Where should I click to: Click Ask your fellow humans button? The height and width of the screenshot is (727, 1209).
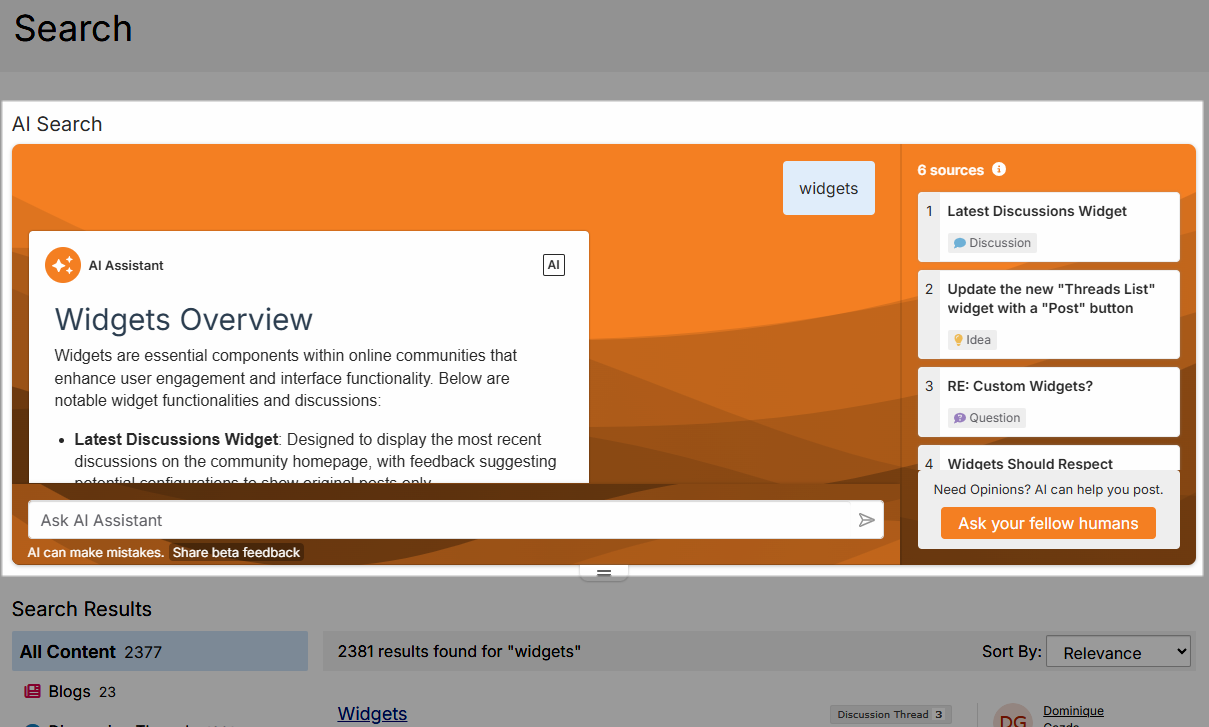click(x=1048, y=523)
